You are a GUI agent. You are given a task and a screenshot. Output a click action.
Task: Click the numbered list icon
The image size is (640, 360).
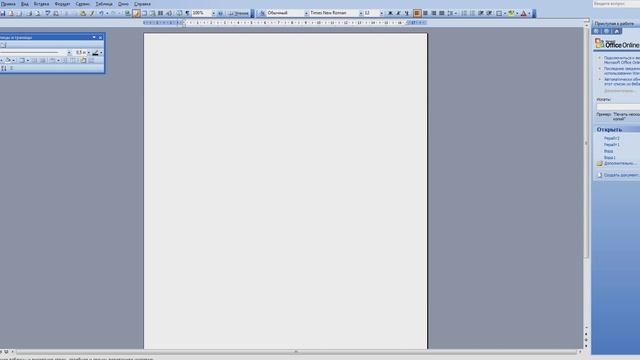point(464,13)
